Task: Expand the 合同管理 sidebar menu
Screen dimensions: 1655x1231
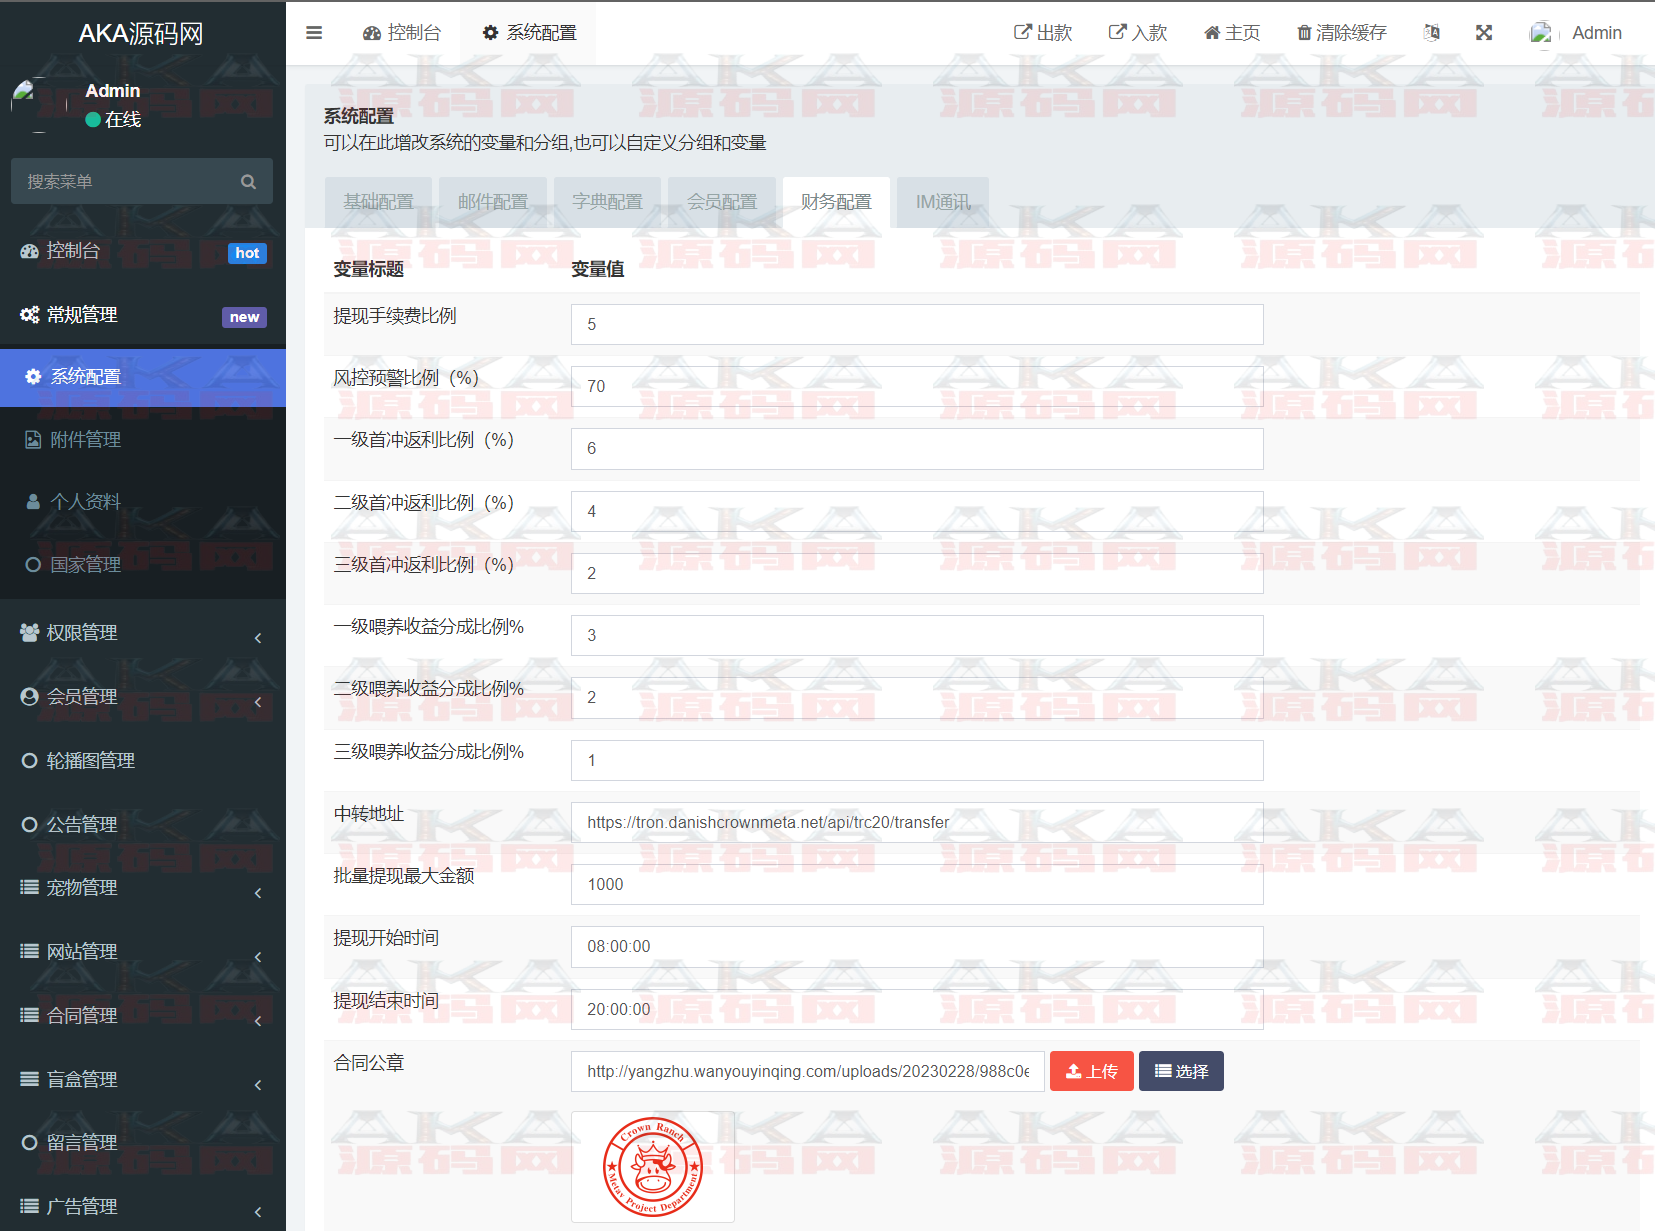Action: [142, 1016]
